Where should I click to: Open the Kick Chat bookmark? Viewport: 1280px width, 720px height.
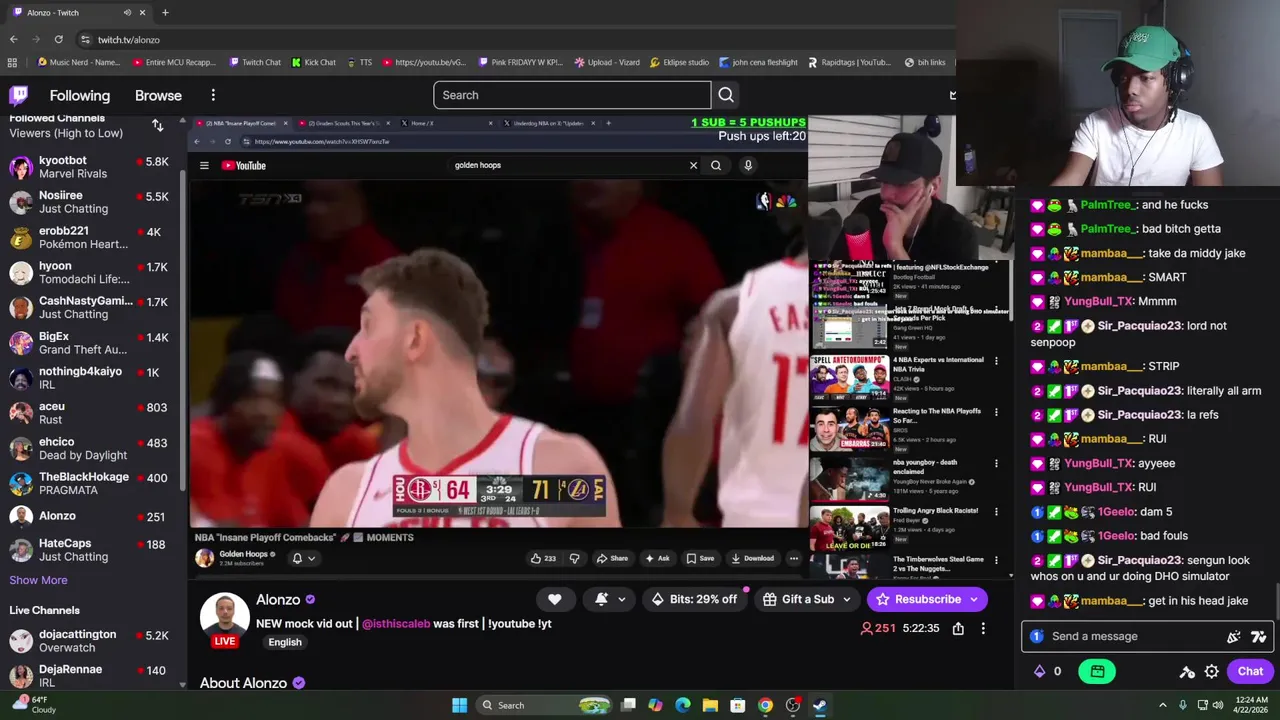[313, 62]
